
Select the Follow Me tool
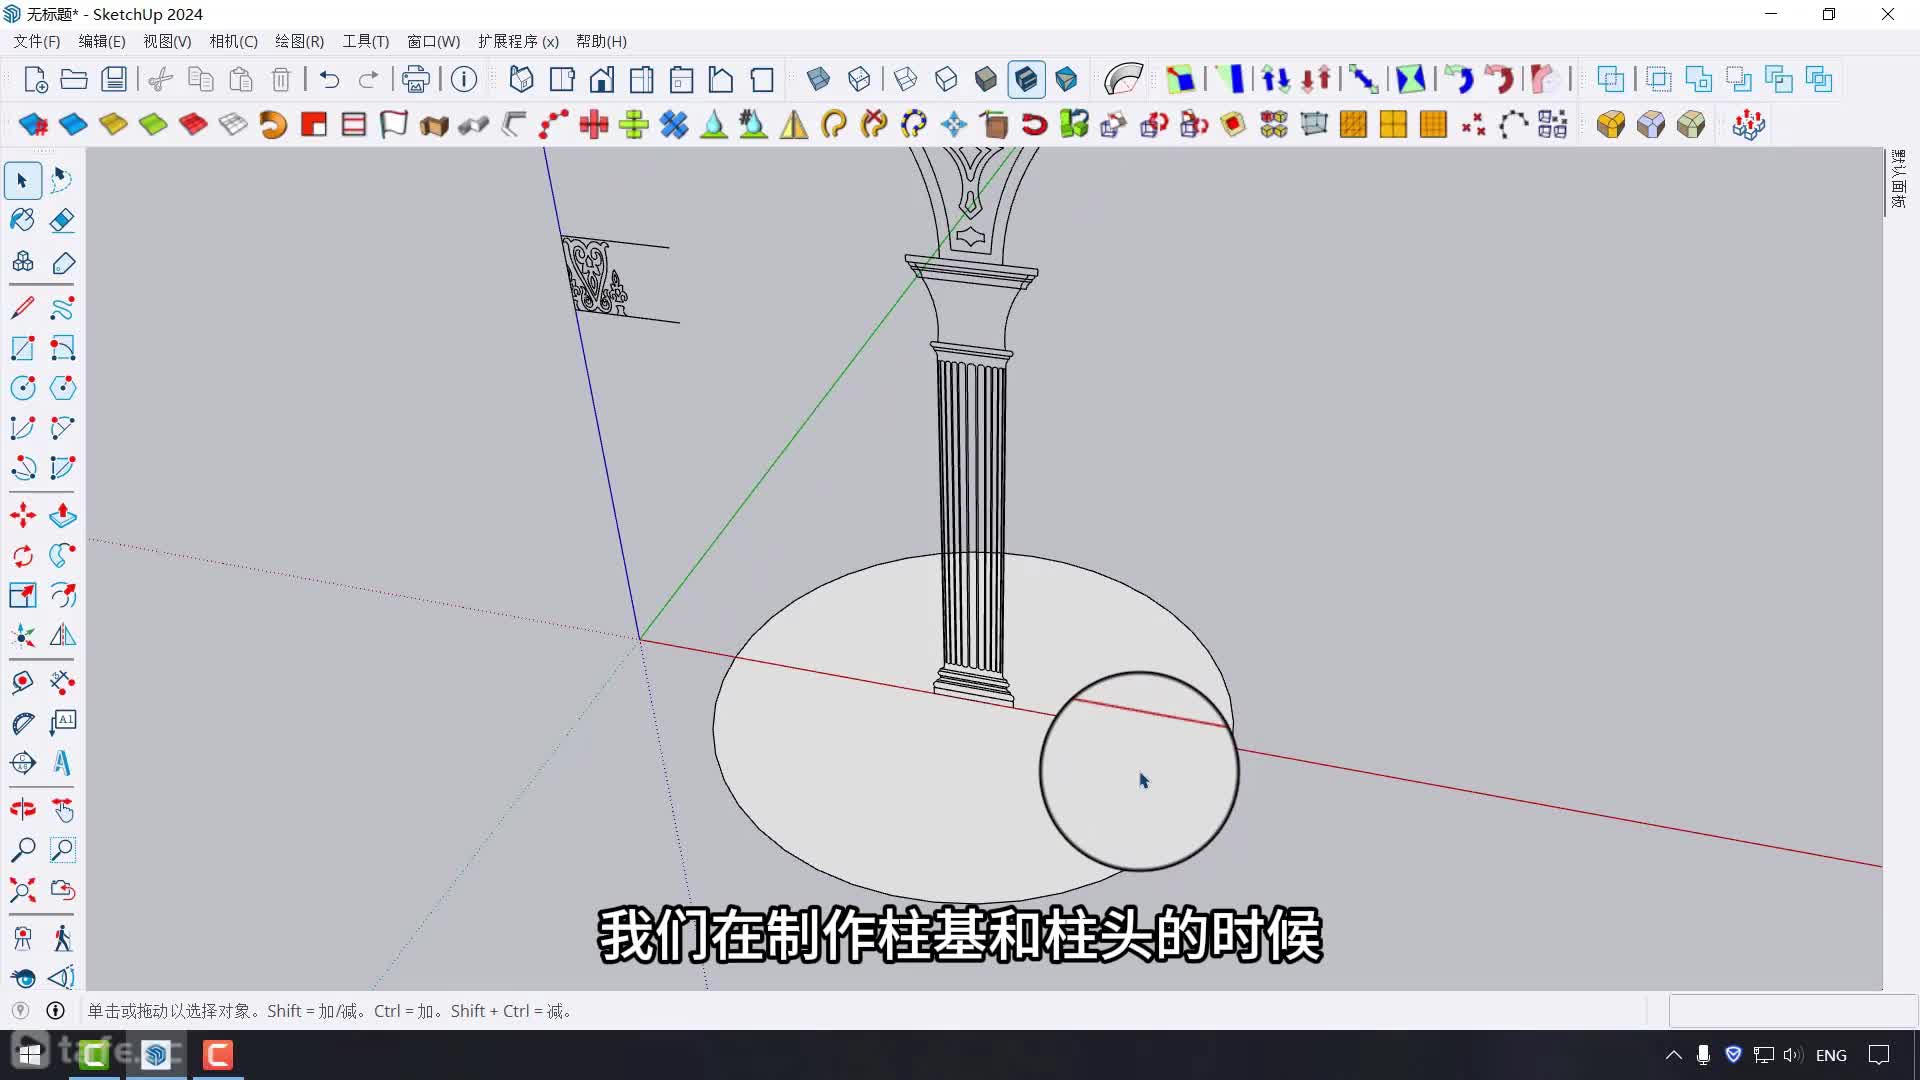62,556
